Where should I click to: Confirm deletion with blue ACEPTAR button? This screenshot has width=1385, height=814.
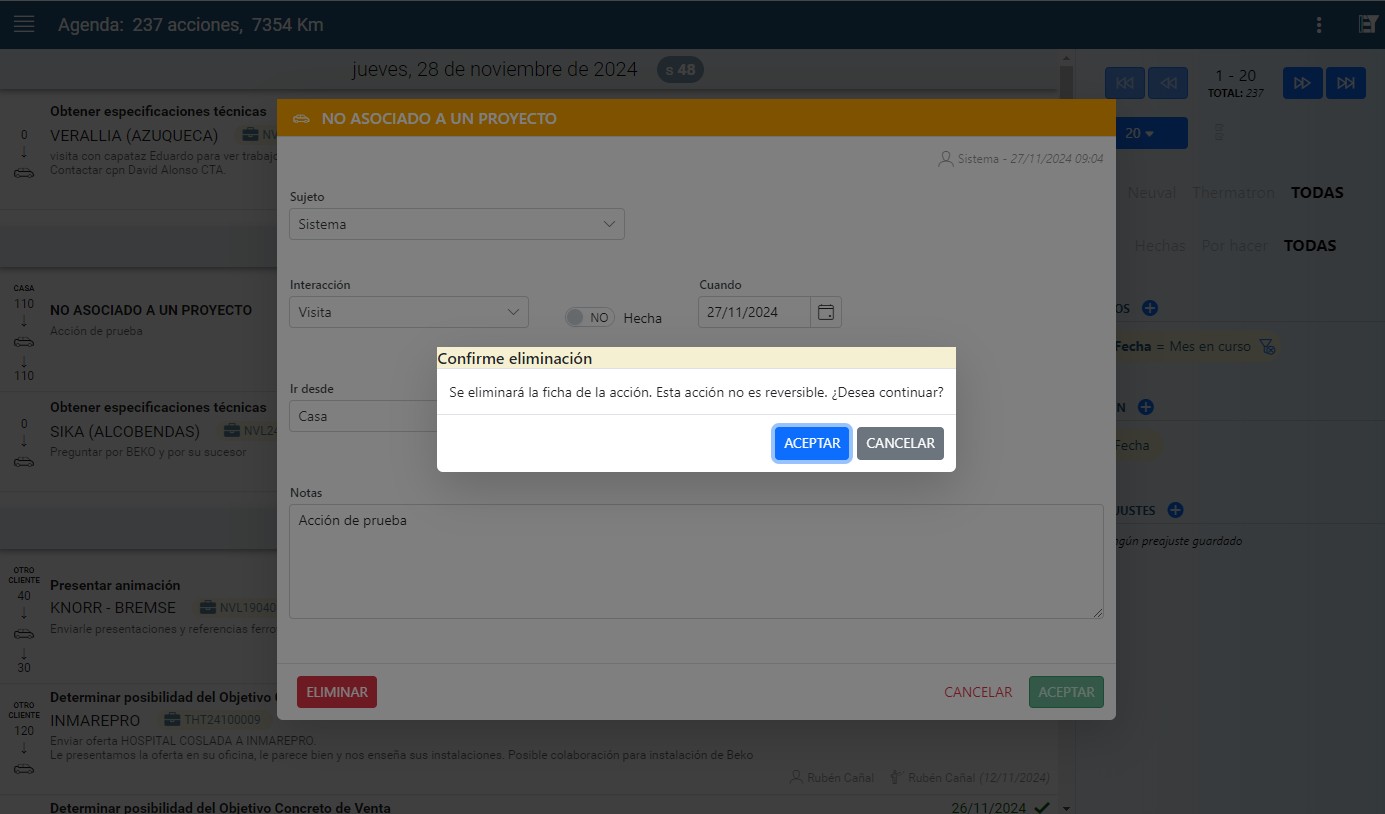[x=811, y=443]
